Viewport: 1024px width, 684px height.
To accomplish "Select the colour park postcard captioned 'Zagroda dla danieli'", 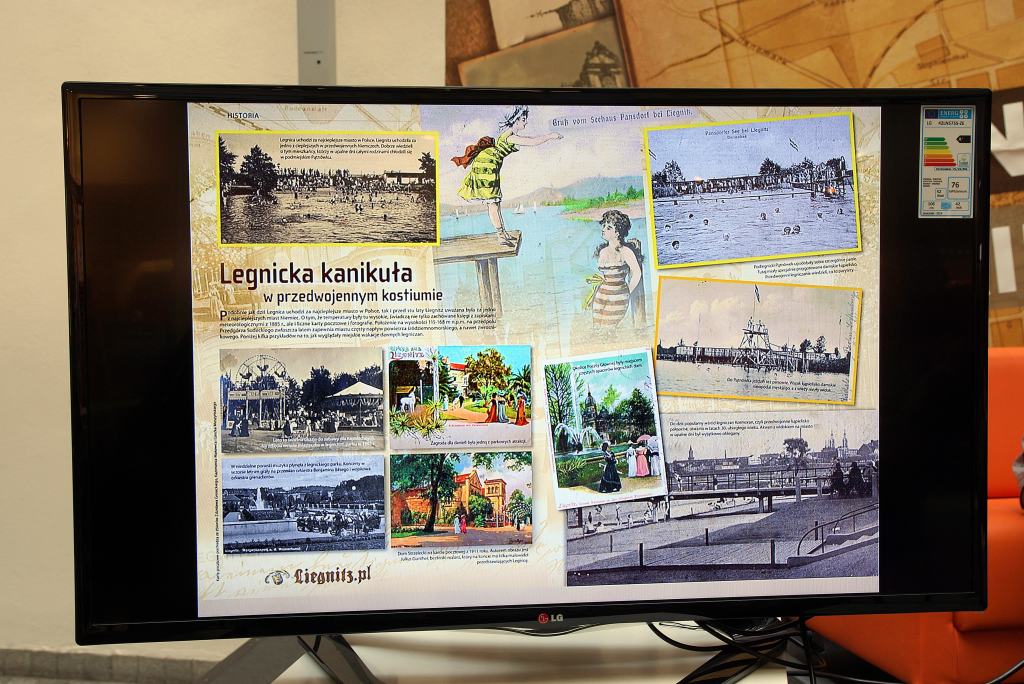I will point(460,397).
